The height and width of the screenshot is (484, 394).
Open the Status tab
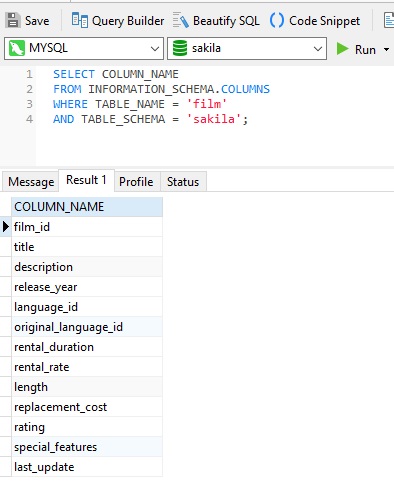(183, 182)
